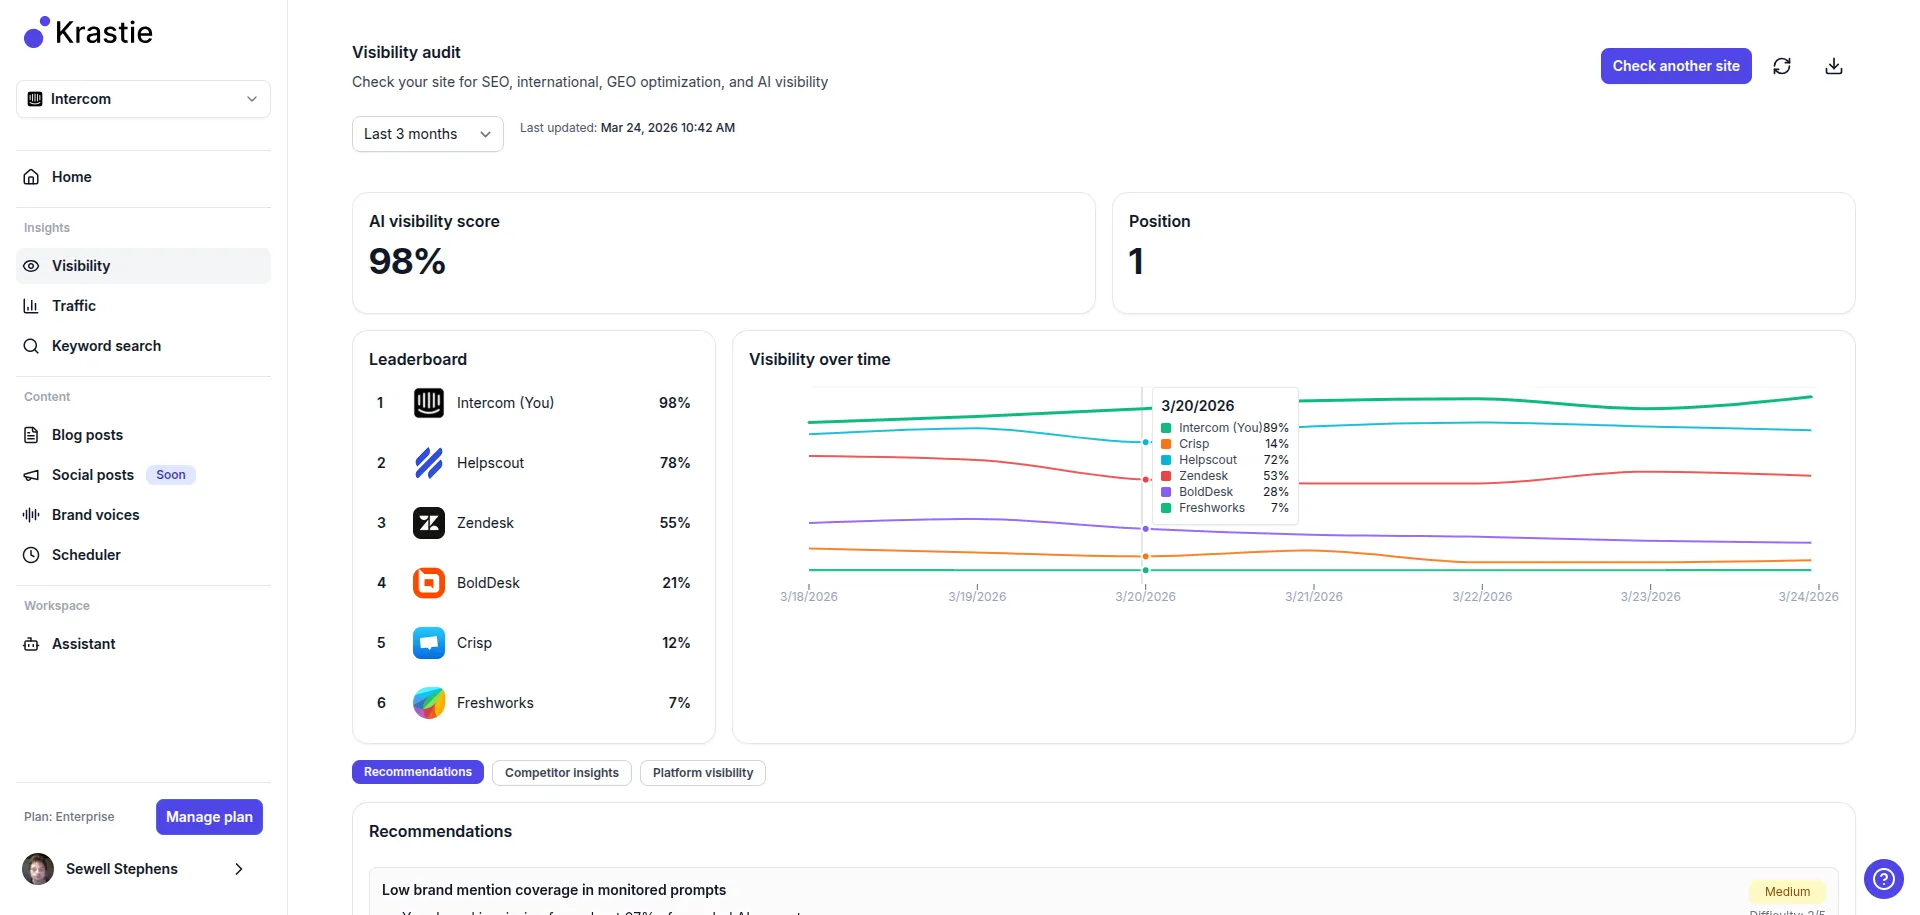Viewport: 1920px width, 915px height.
Task: Click the BoldDesk purple legend swatch in tooltip
Action: pyautogui.click(x=1166, y=492)
